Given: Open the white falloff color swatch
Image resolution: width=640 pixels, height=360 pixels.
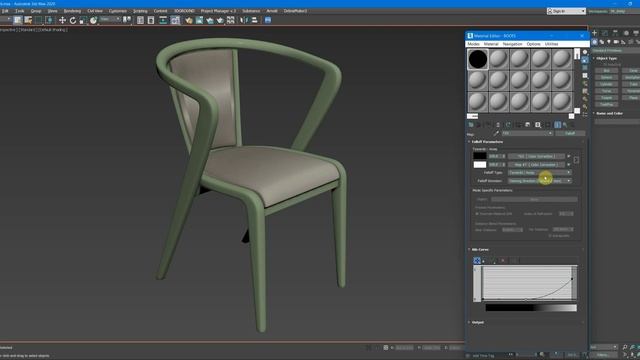Looking at the screenshot, I should click(480, 164).
